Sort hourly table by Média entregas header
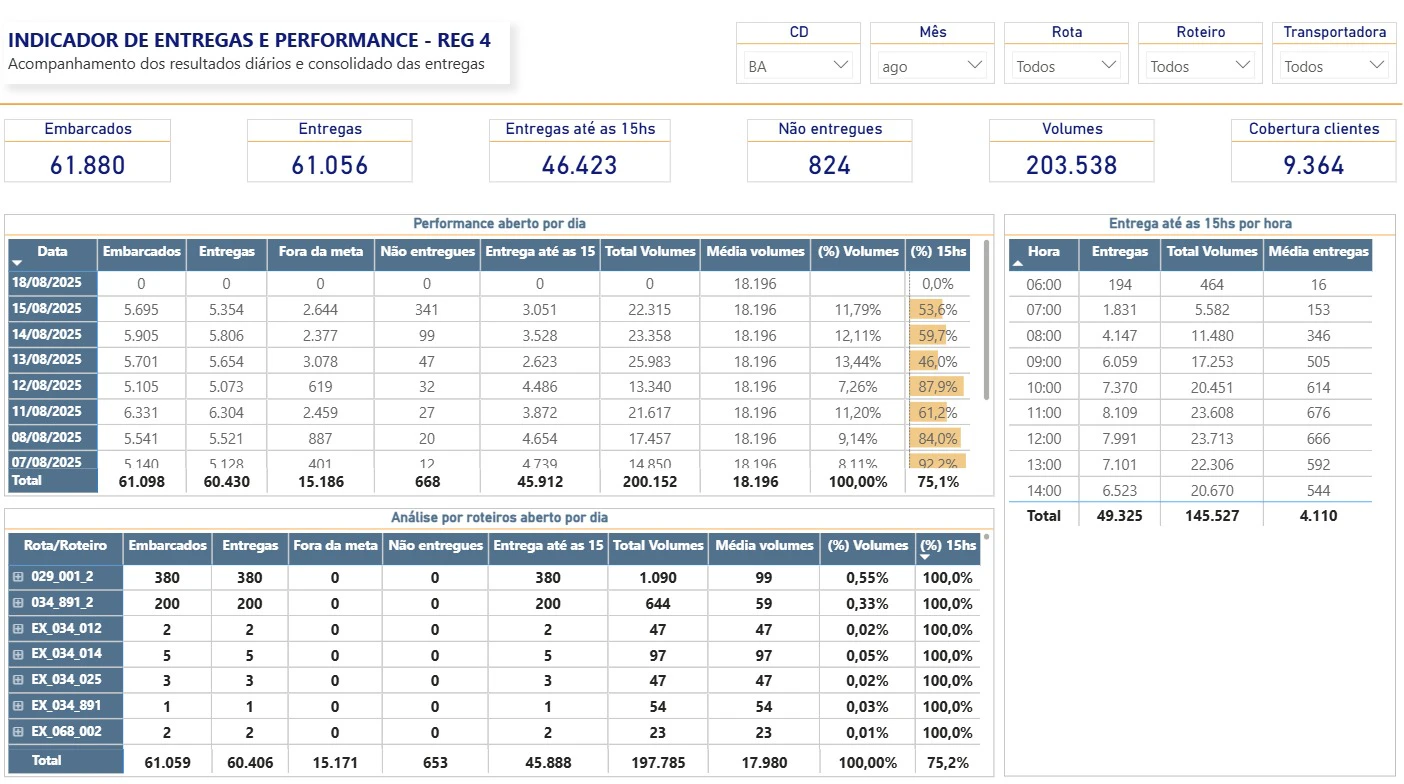 click(1318, 252)
